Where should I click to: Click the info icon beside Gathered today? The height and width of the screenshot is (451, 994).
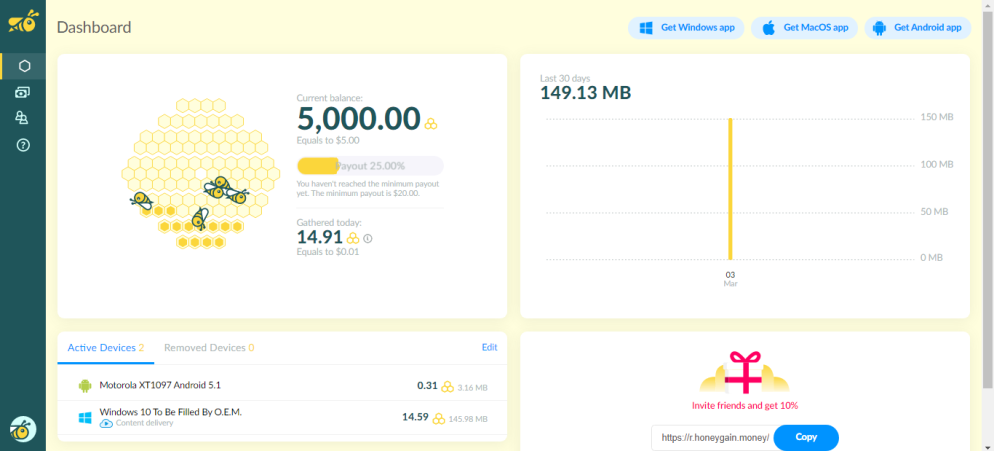click(368, 239)
